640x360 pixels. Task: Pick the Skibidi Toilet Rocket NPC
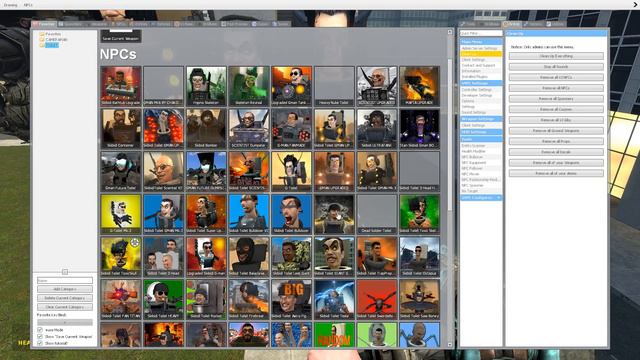coord(206,299)
